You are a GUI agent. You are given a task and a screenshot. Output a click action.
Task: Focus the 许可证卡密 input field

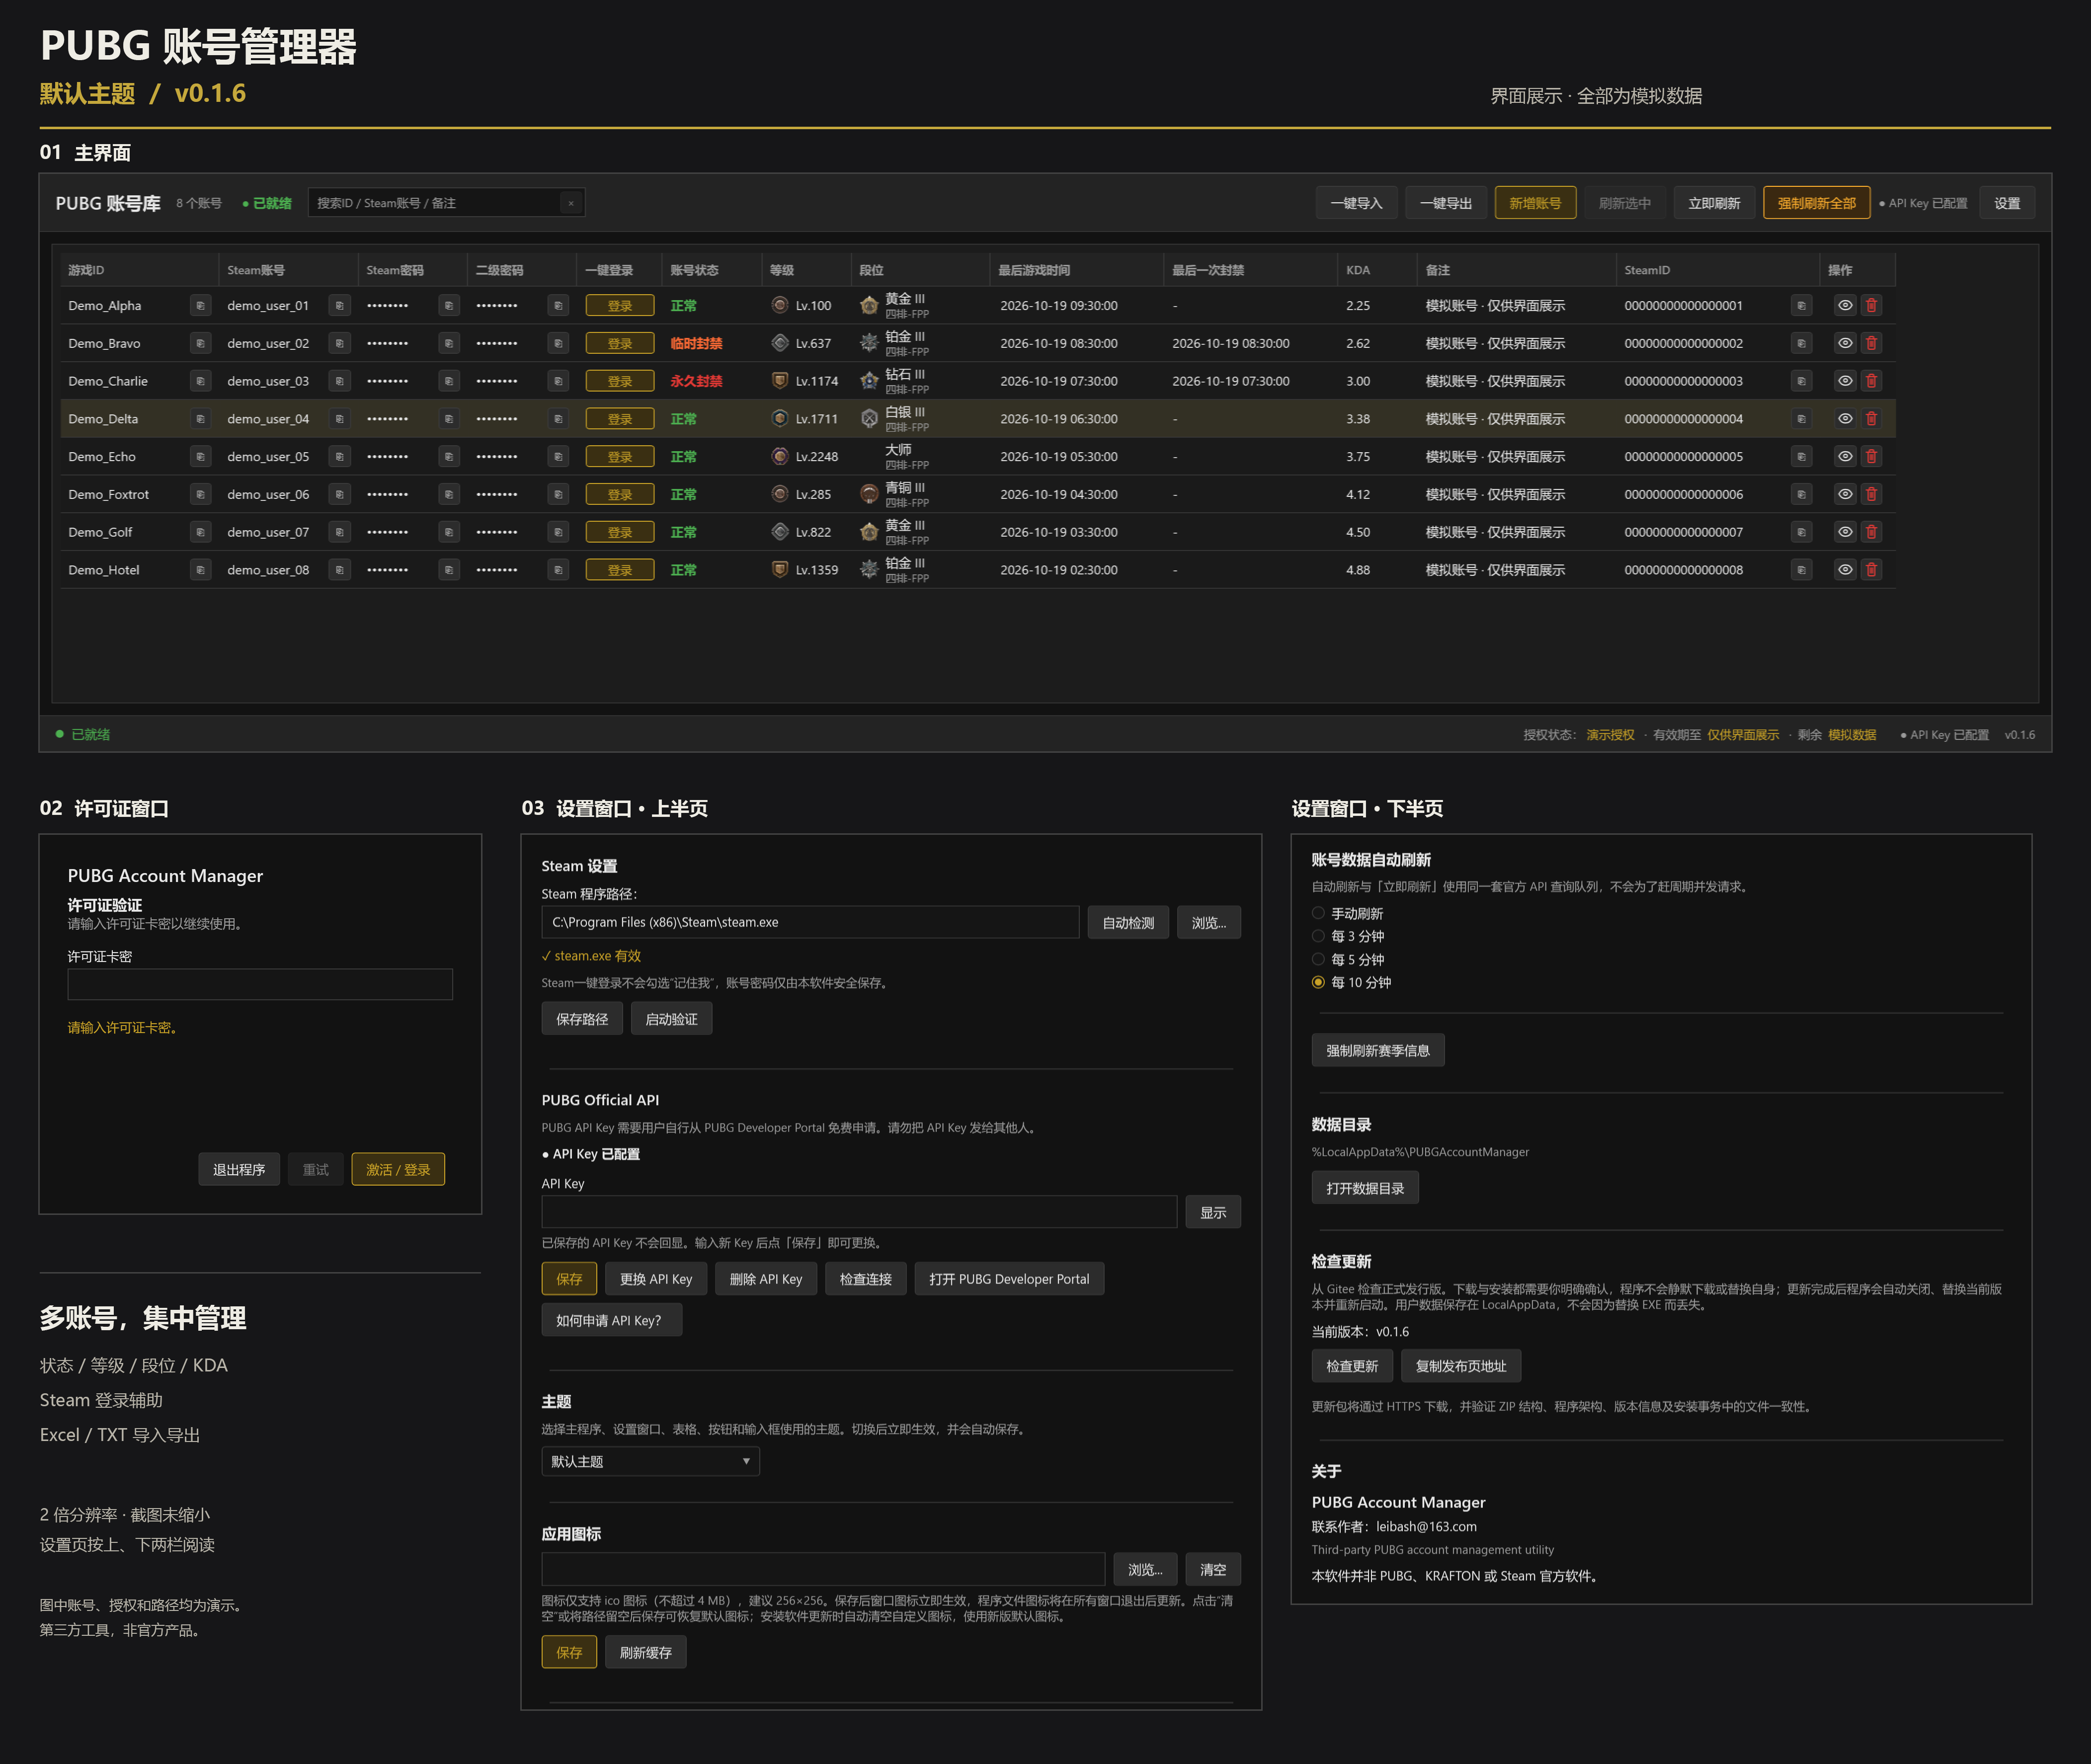point(260,984)
